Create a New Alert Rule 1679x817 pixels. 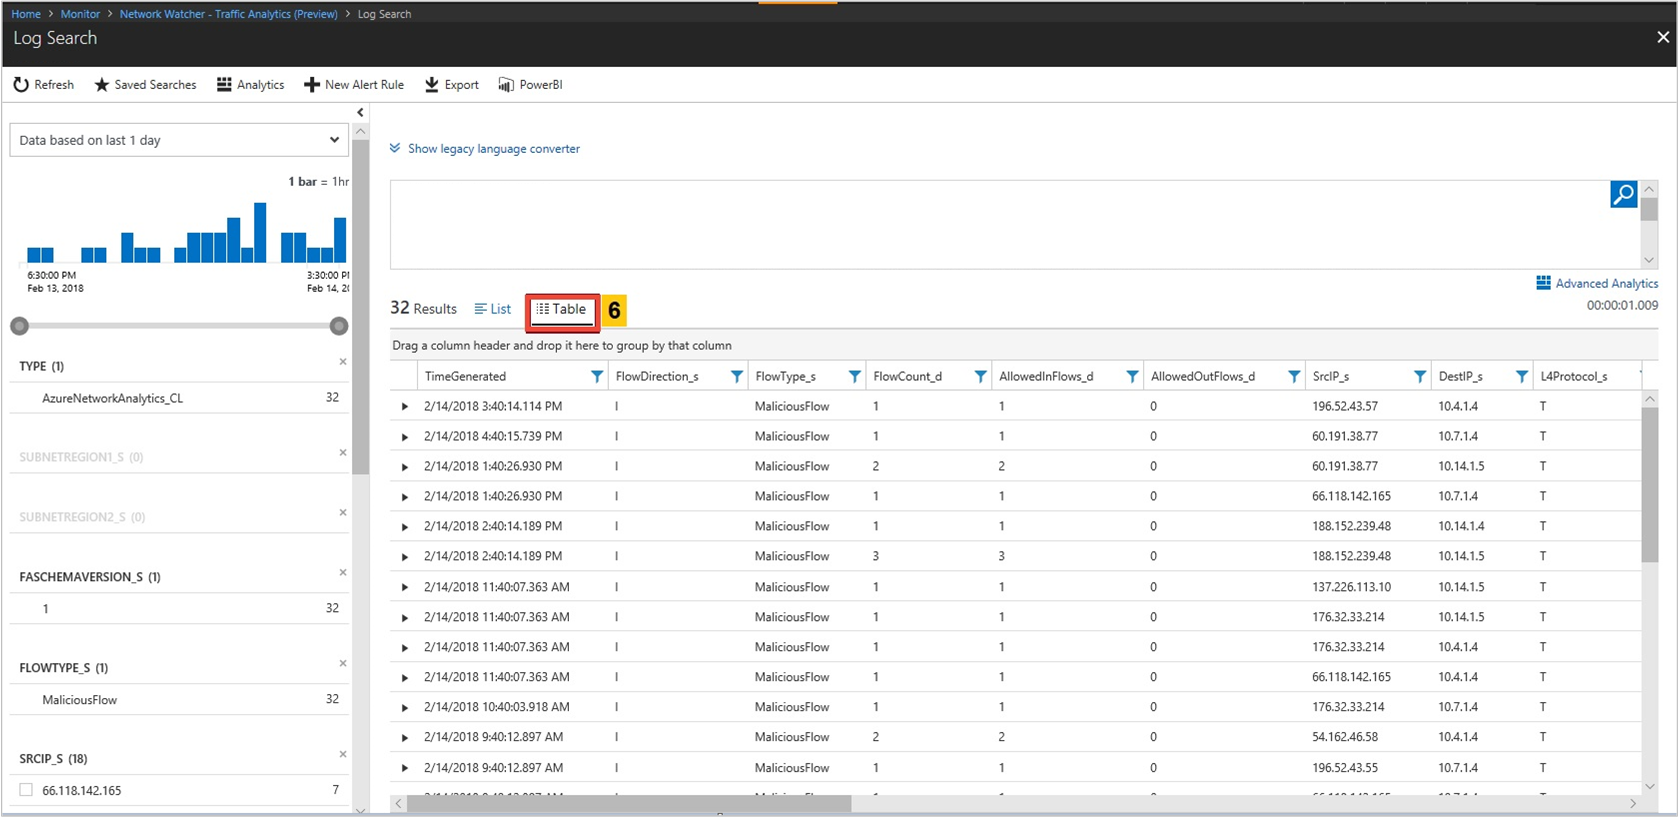[x=354, y=85]
